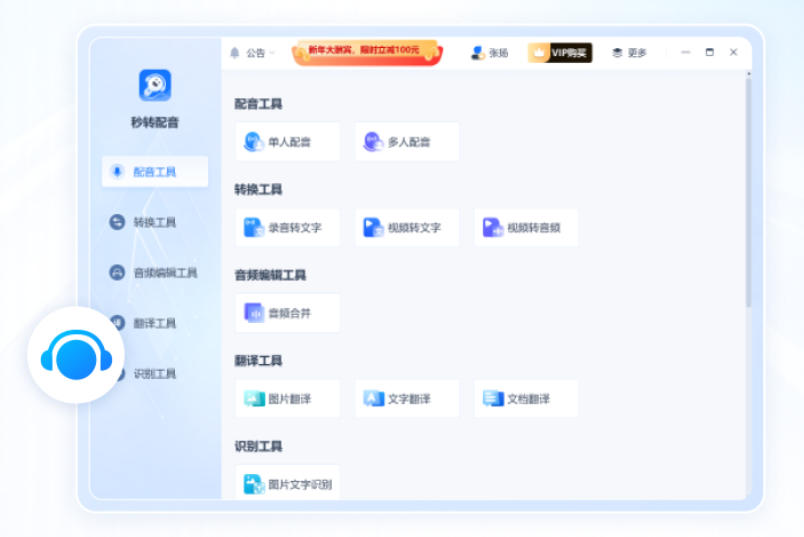Click the blue headphone support icon
This screenshot has height=537, width=804.
pos(76,355)
